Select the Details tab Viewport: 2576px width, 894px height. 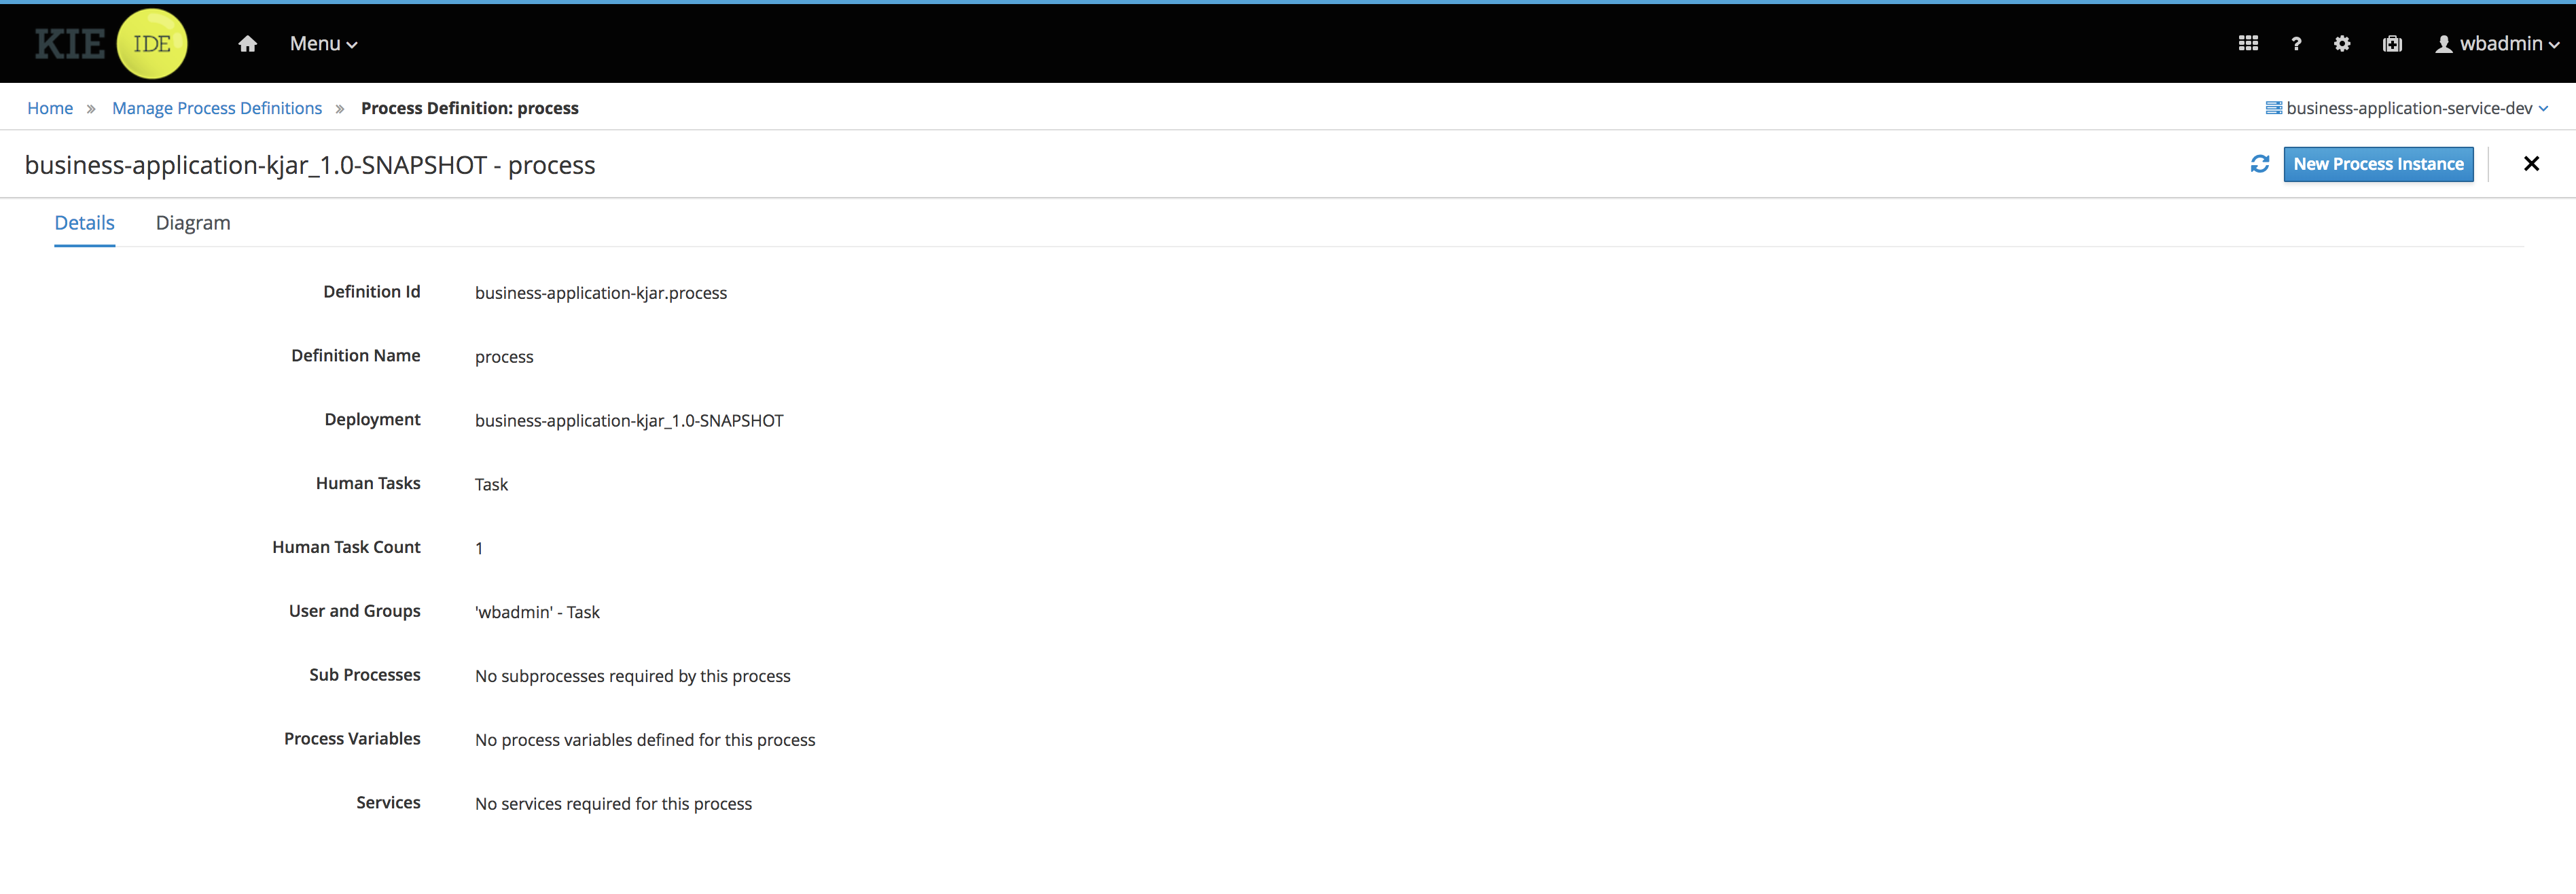point(84,222)
